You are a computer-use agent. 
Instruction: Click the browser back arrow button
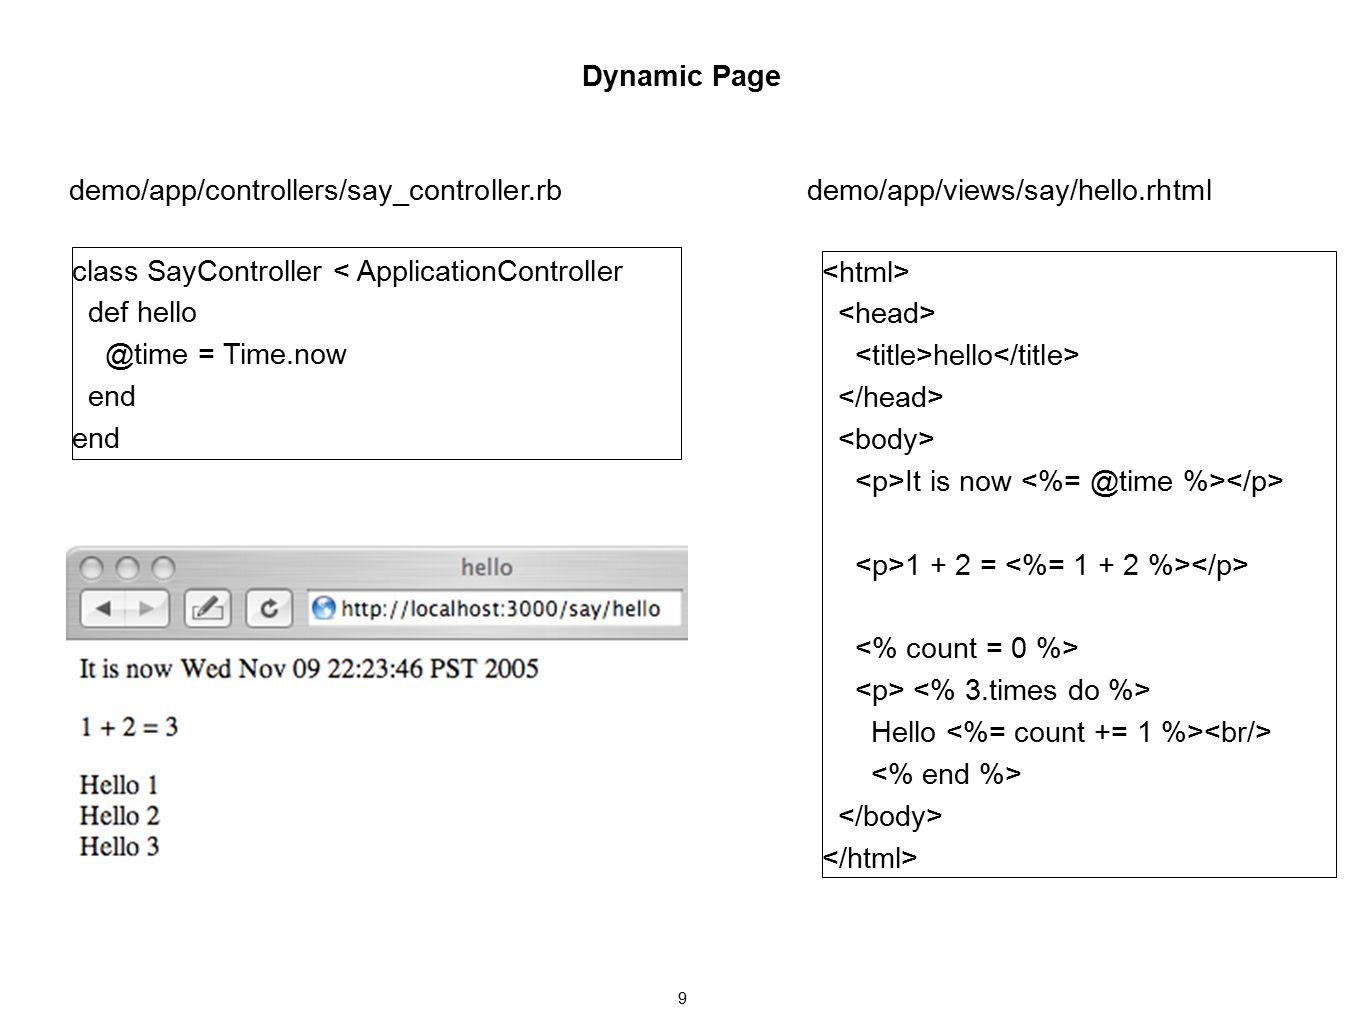(x=103, y=608)
